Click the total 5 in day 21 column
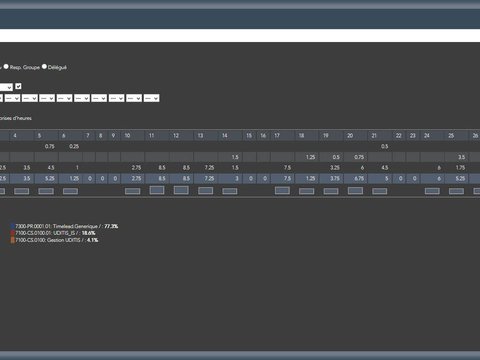Screen dimensions: 480x360 (387, 178)
